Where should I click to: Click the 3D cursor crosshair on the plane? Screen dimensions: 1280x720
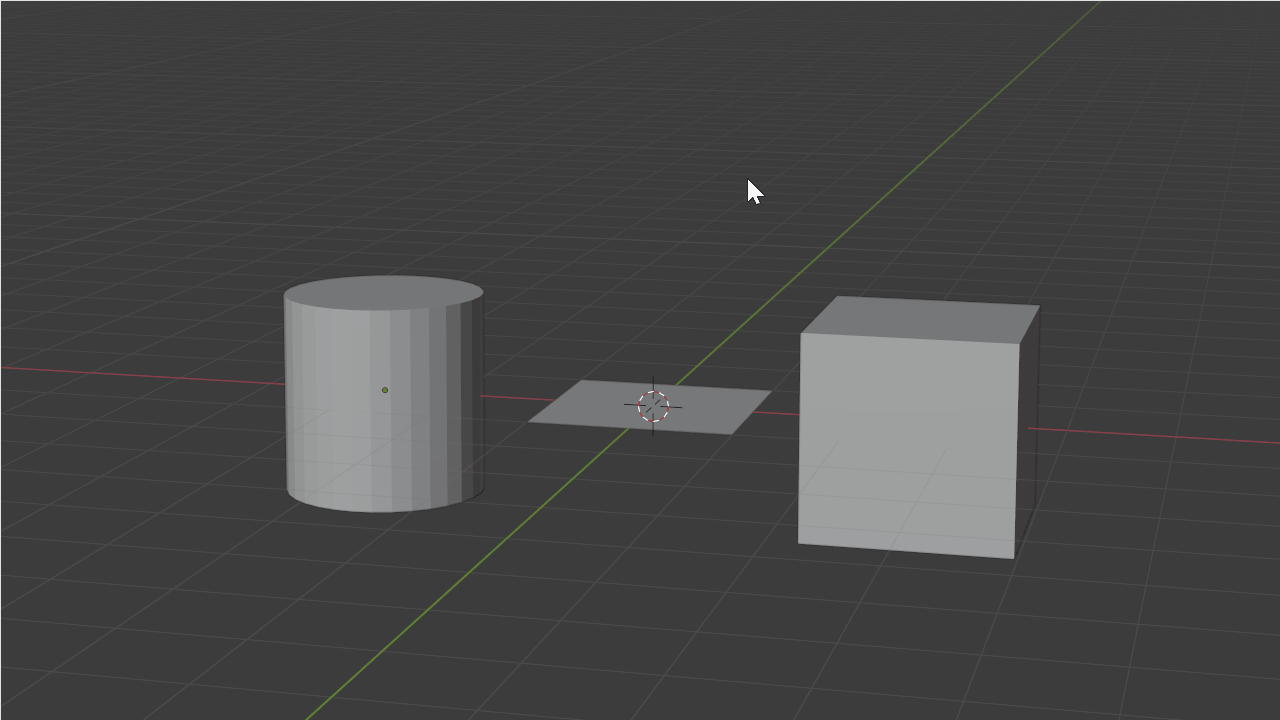pyautogui.click(x=653, y=406)
